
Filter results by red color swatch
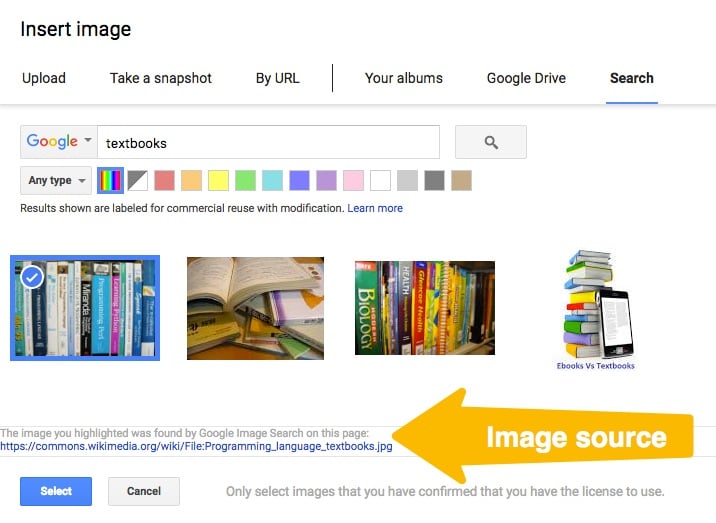click(164, 180)
